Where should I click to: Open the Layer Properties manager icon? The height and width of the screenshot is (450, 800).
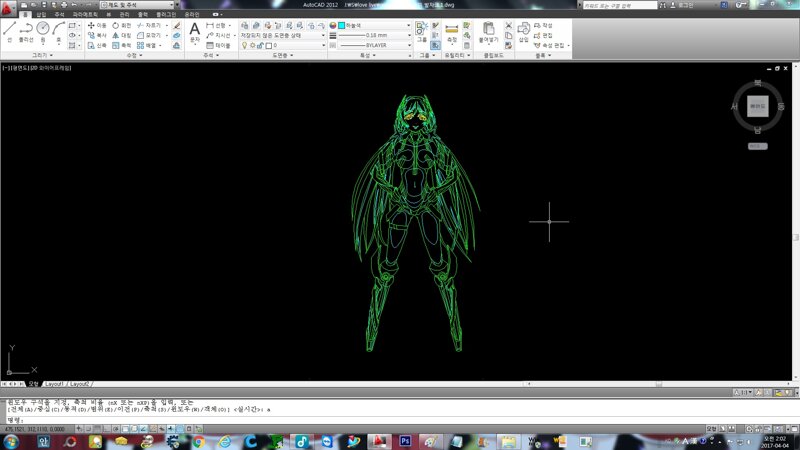click(245, 25)
